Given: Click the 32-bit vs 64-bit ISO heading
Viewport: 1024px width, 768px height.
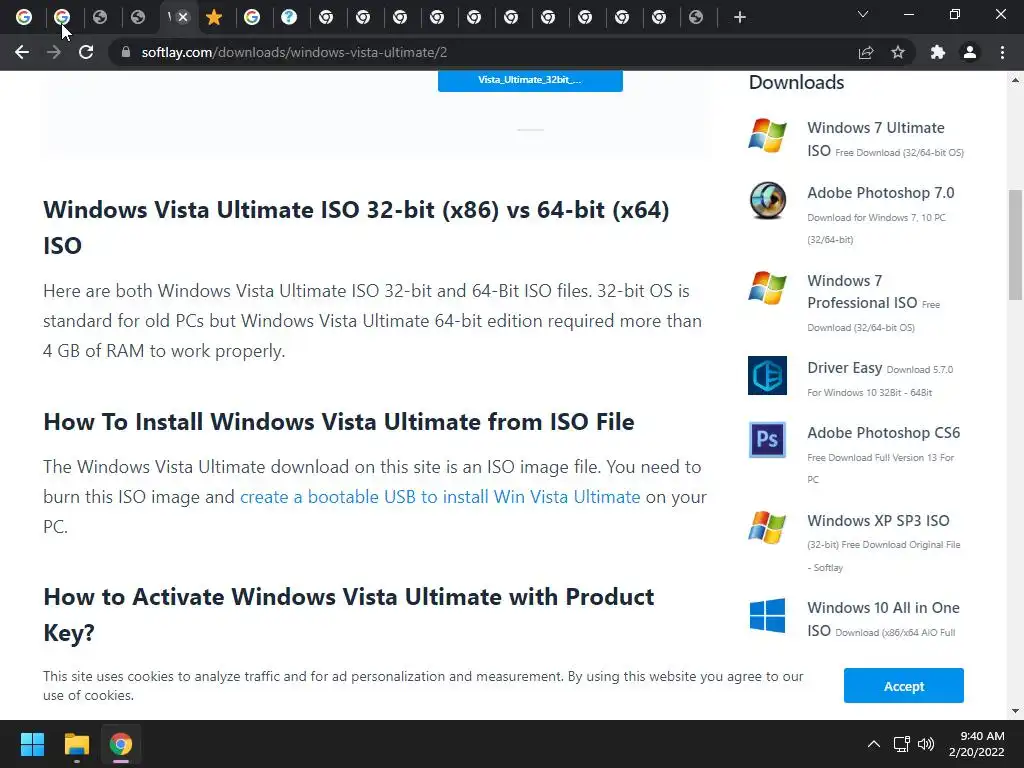Looking at the screenshot, I should coord(356,227).
